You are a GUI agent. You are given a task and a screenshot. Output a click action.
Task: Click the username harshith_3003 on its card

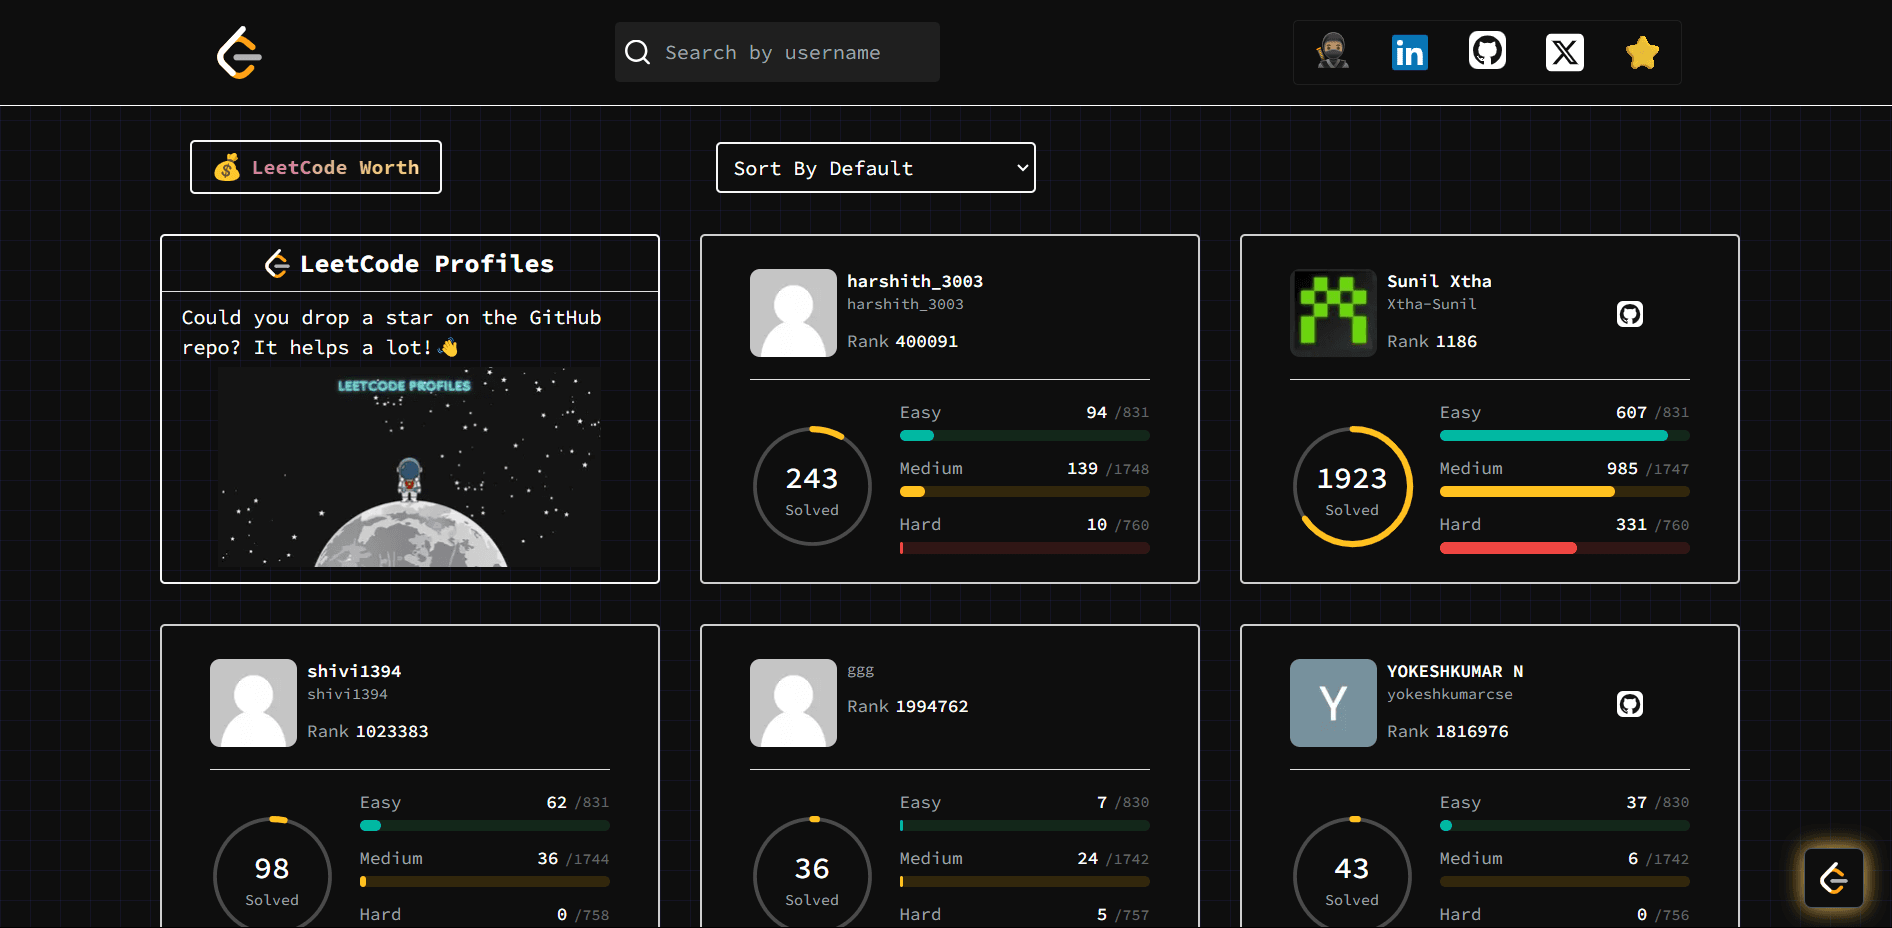pos(914,281)
